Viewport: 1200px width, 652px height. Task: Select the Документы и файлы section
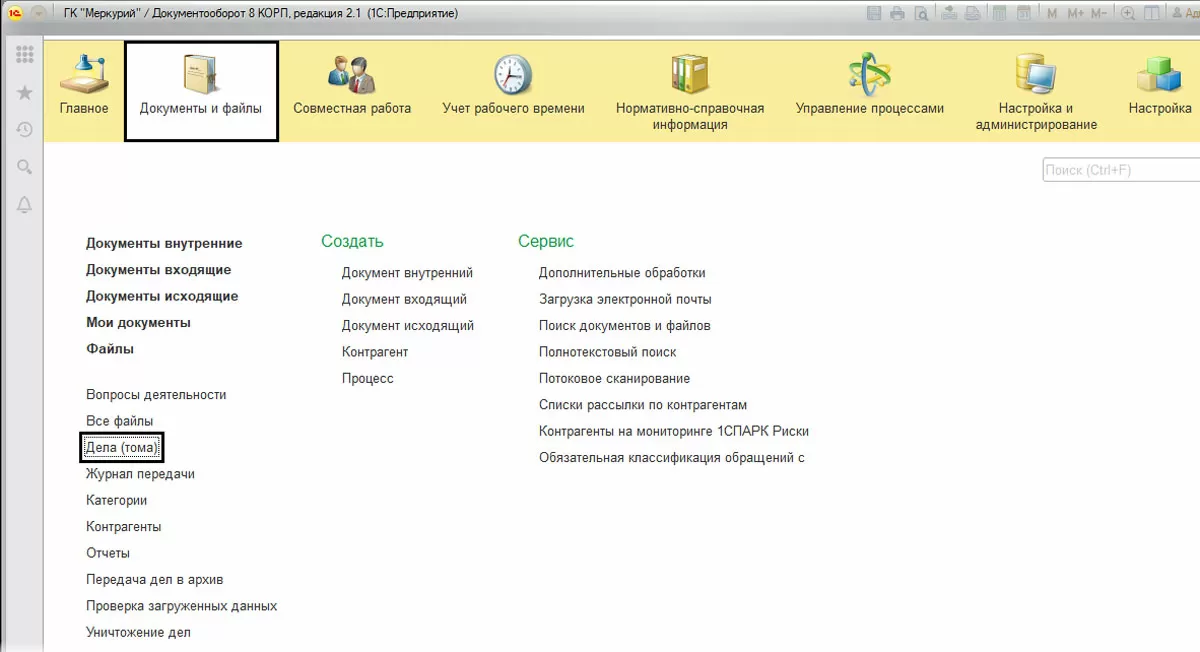201,91
